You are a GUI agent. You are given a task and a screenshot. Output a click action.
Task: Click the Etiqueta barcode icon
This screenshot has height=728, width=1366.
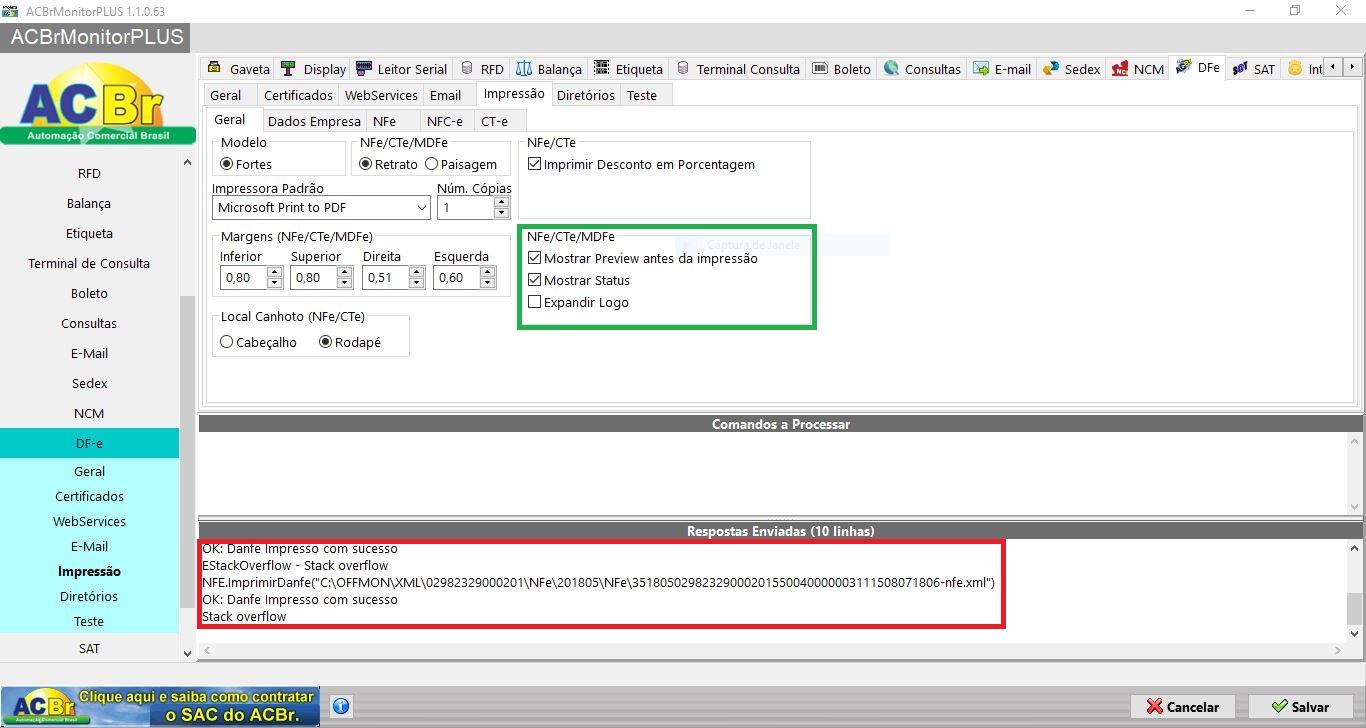(601, 68)
